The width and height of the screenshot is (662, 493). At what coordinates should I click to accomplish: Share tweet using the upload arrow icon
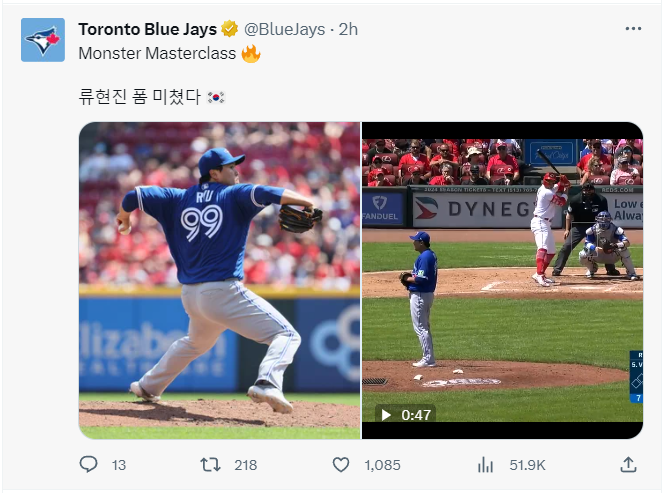tap(628, 465)
